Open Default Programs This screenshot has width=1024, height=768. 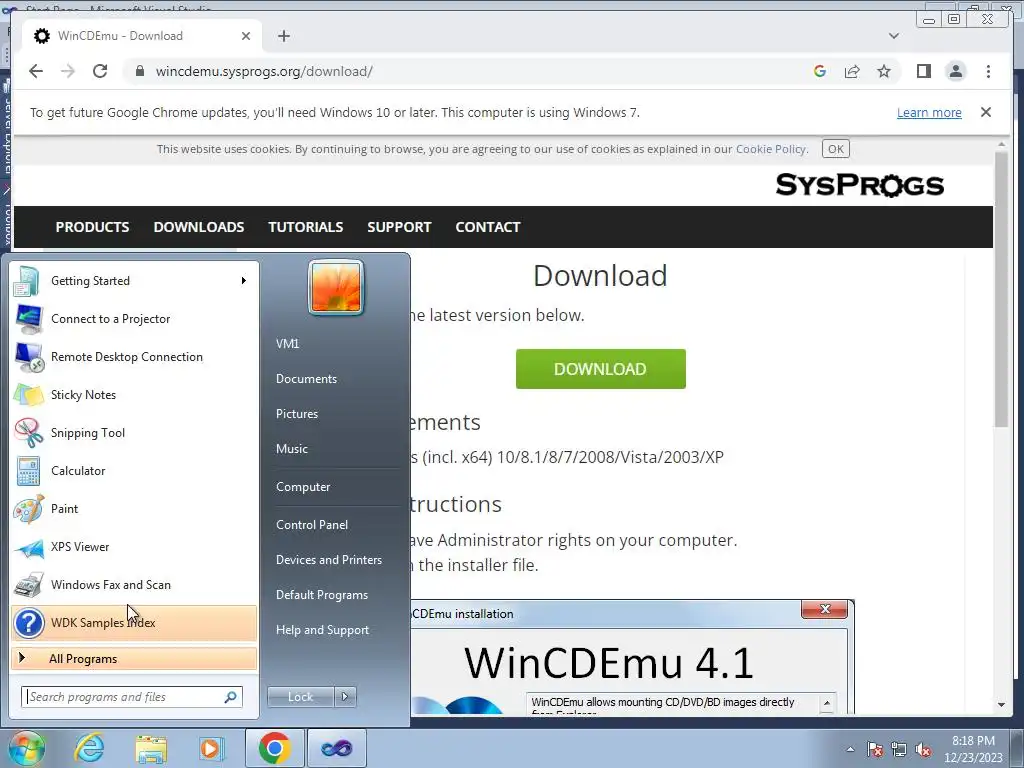click(322, 595)
